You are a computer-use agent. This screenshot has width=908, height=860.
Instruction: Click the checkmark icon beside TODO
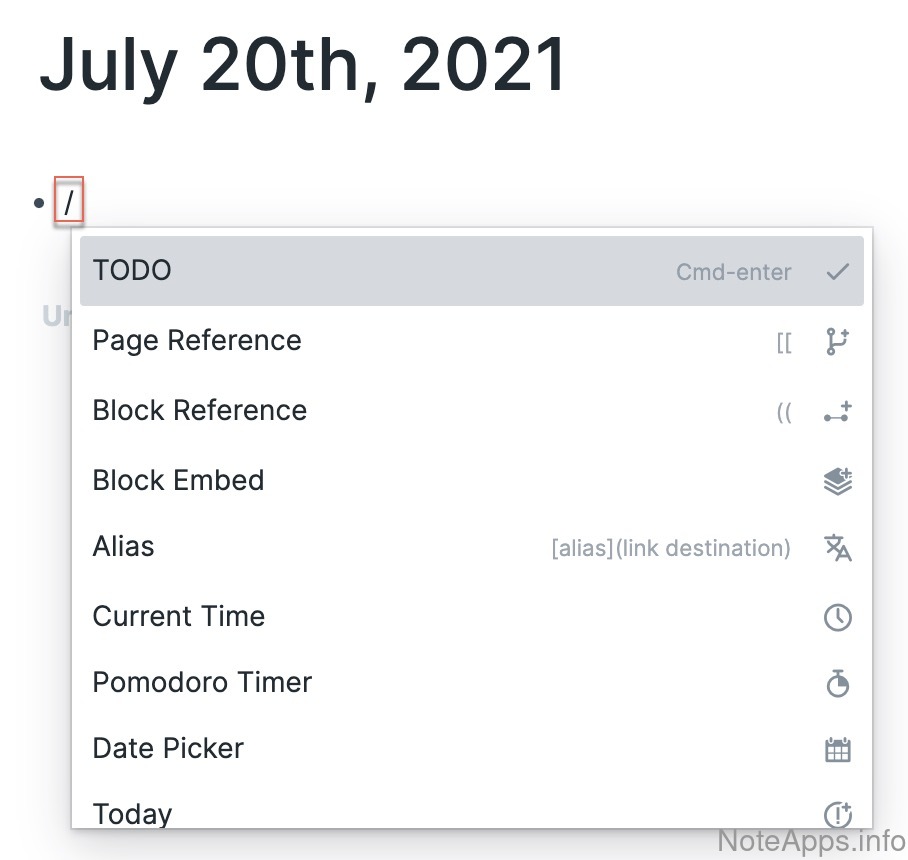[x=837, y=271]
